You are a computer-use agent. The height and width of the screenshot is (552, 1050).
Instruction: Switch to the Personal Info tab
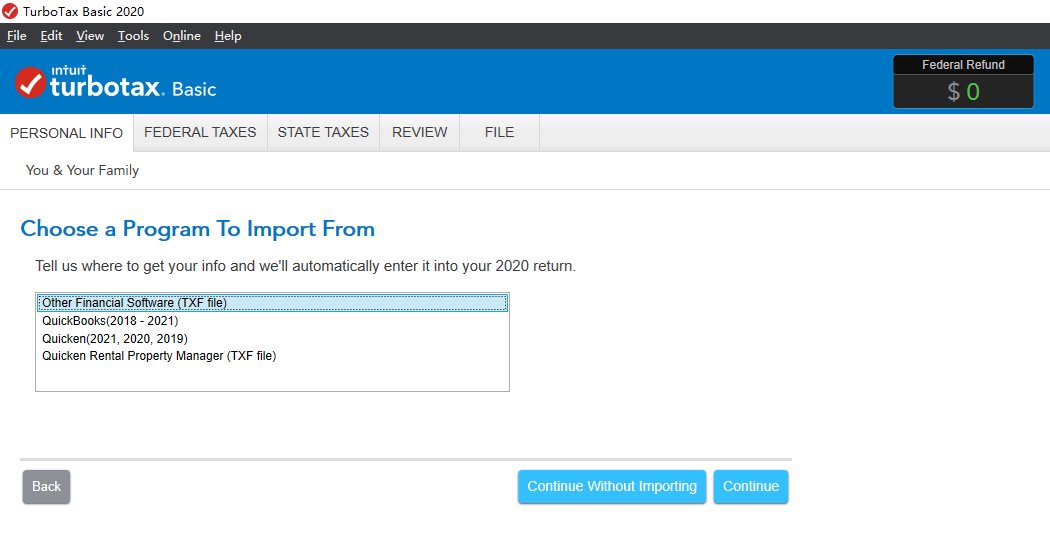(66, 133)
